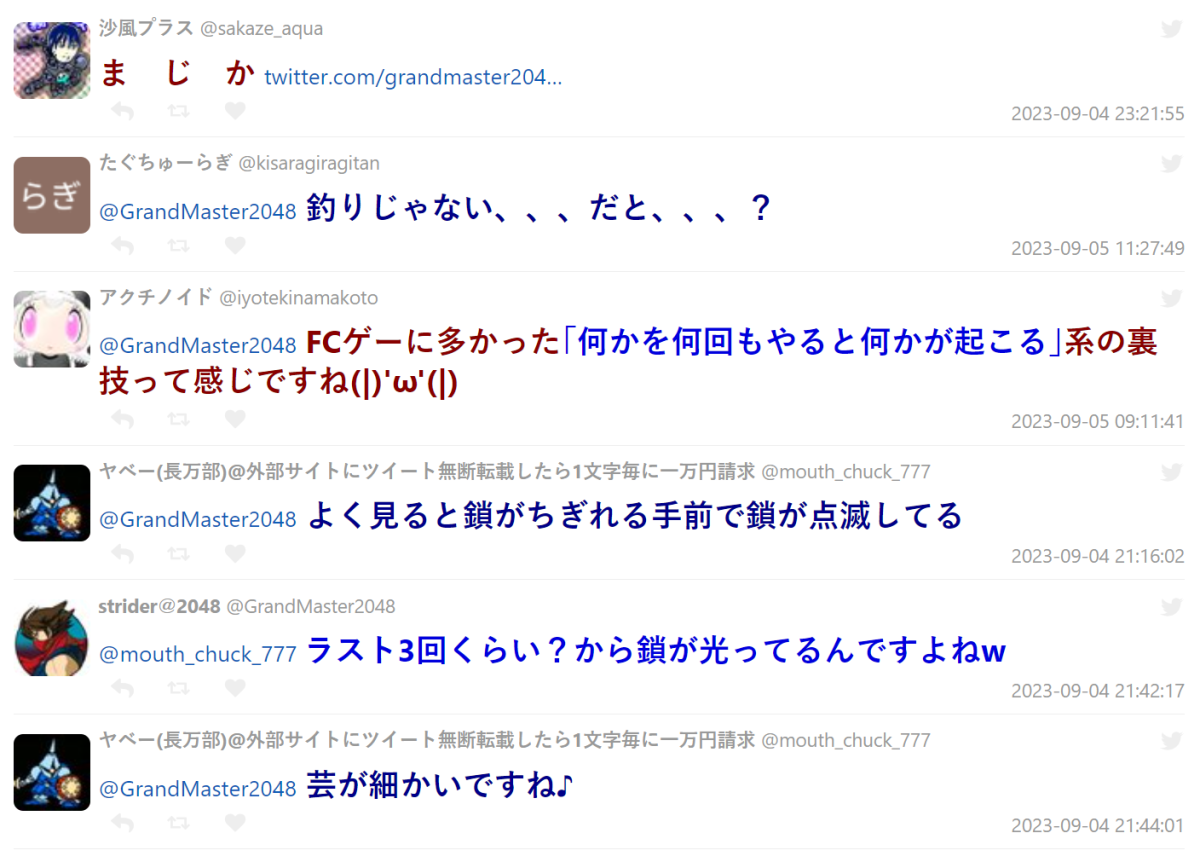Like strider@2048's ラスト3回 tweet
This screenshot has height=862, width=1200.
[x=235, y=688]
